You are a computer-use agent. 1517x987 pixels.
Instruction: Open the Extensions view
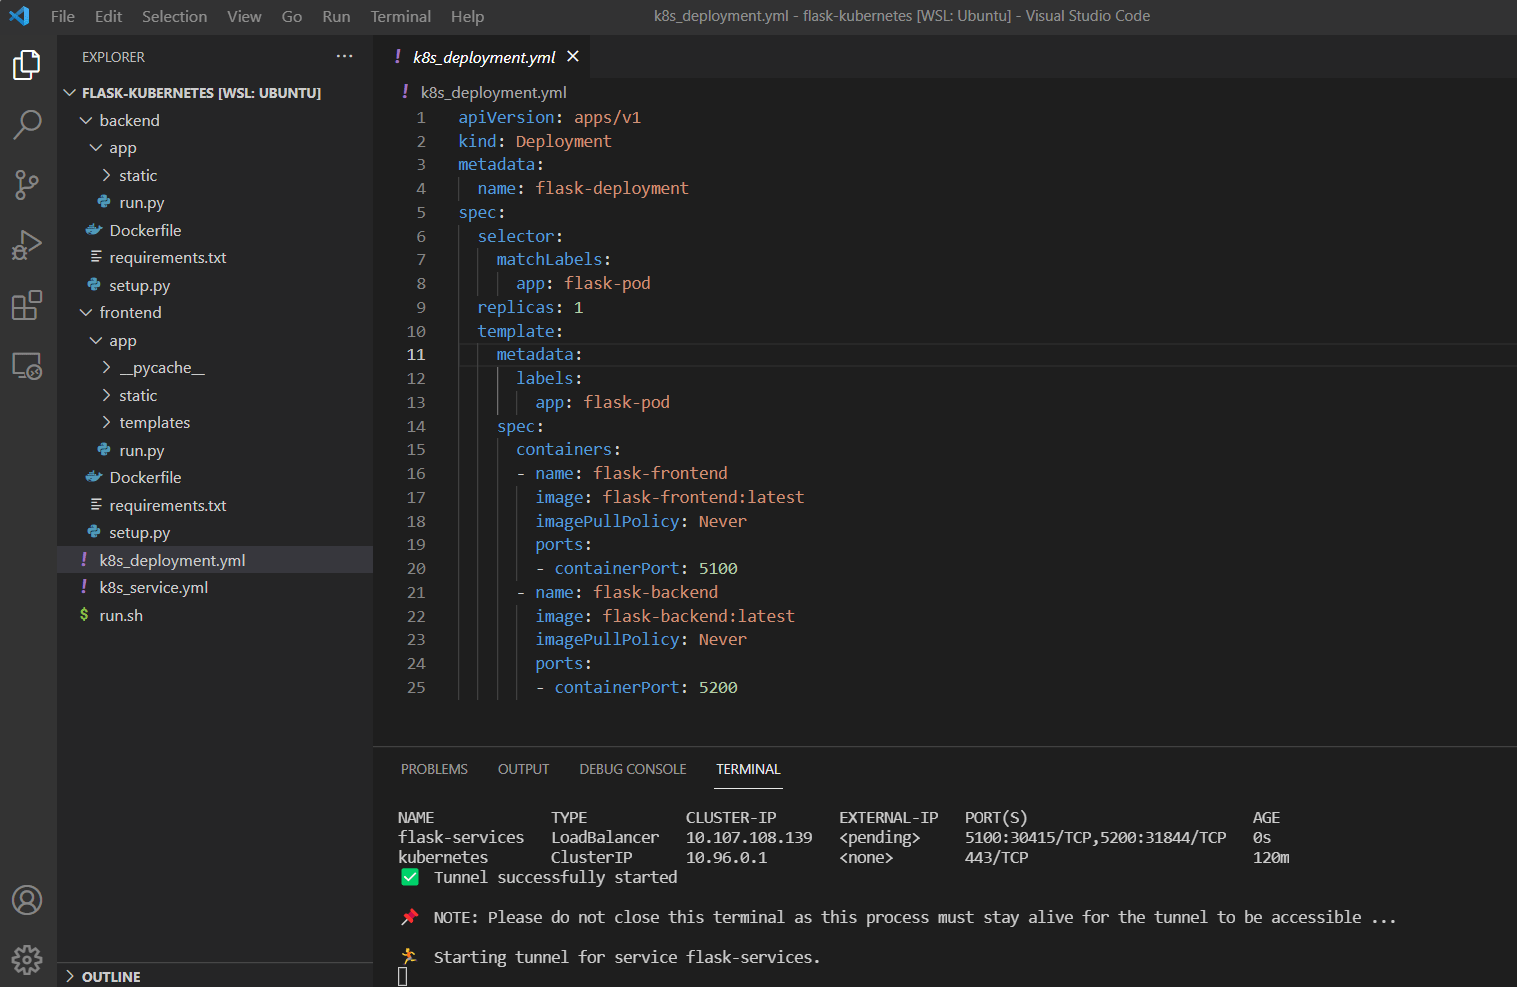[27, 305]
